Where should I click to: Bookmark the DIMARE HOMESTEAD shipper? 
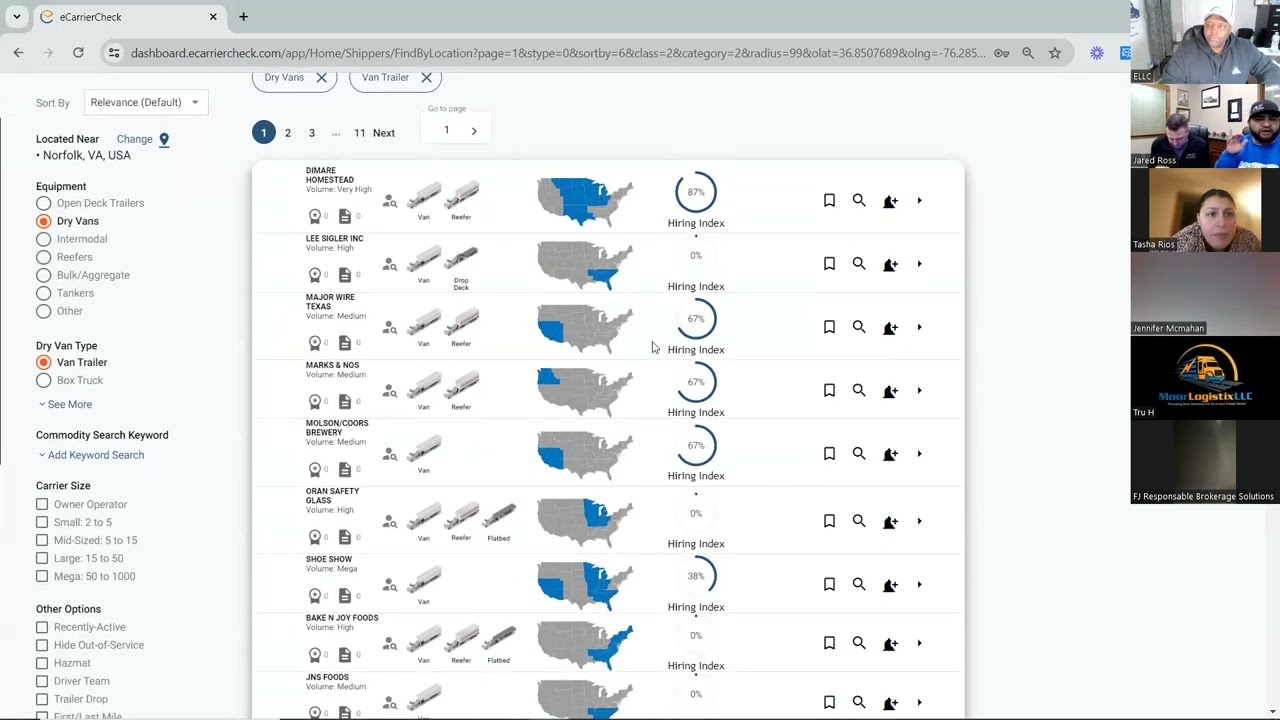829,200
